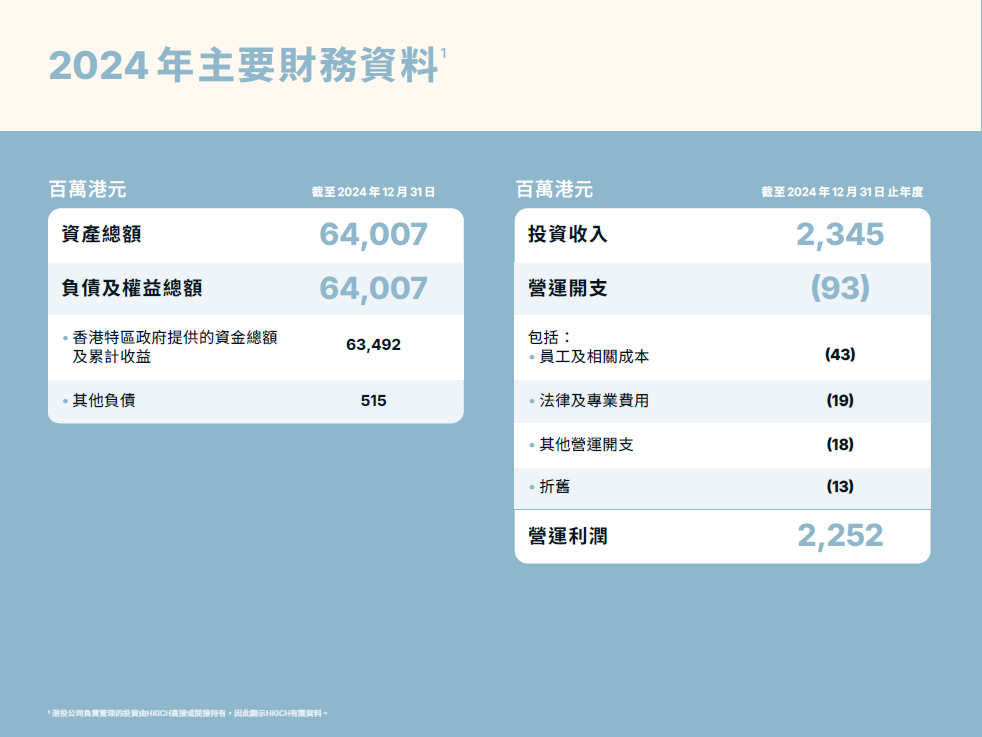Select the 63,492 figure
Screen dimensions: 982x737
click(373, 345)
